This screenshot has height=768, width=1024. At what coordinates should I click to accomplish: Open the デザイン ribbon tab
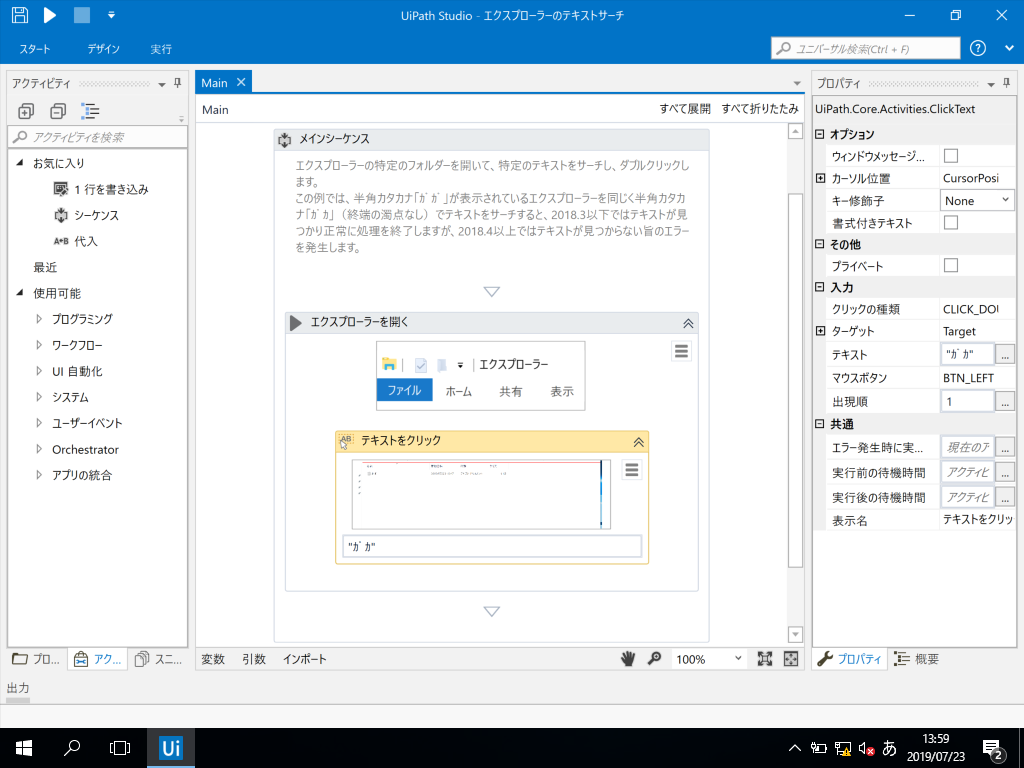[103, 49]
